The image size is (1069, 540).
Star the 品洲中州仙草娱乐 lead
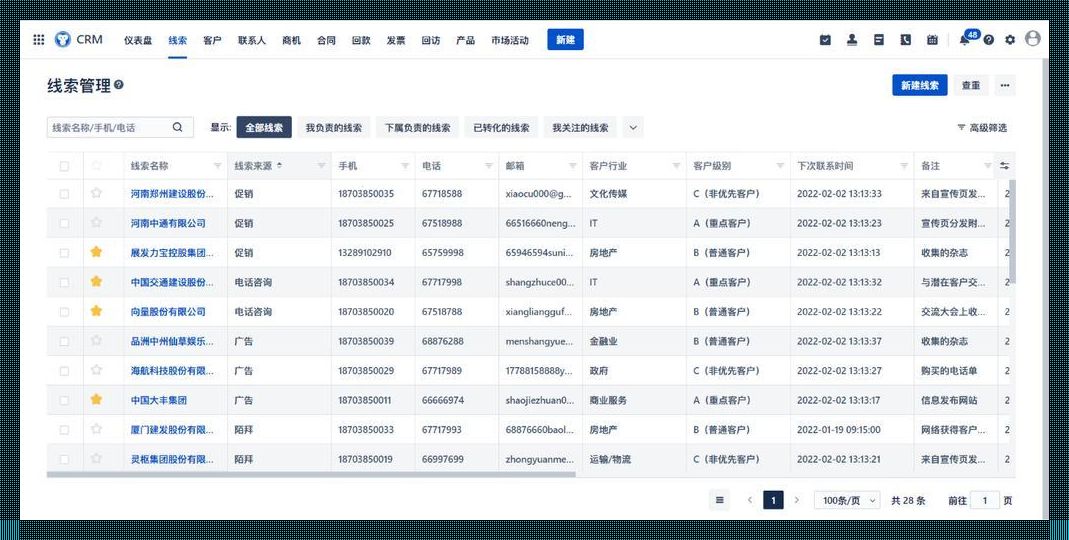coord(96,340)
